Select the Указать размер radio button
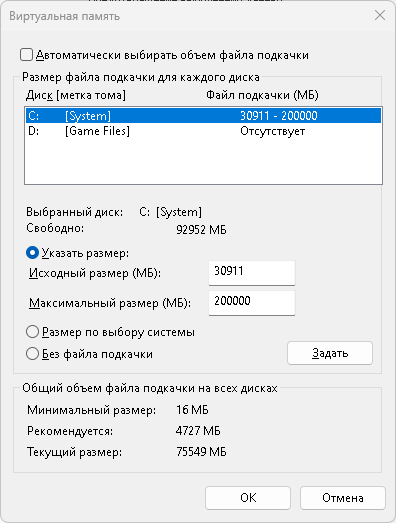The height and width of the screenshot is (523, 396). (32, 253)
